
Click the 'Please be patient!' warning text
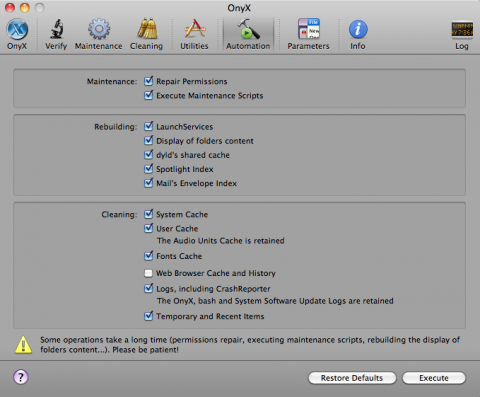click(145, 350)
